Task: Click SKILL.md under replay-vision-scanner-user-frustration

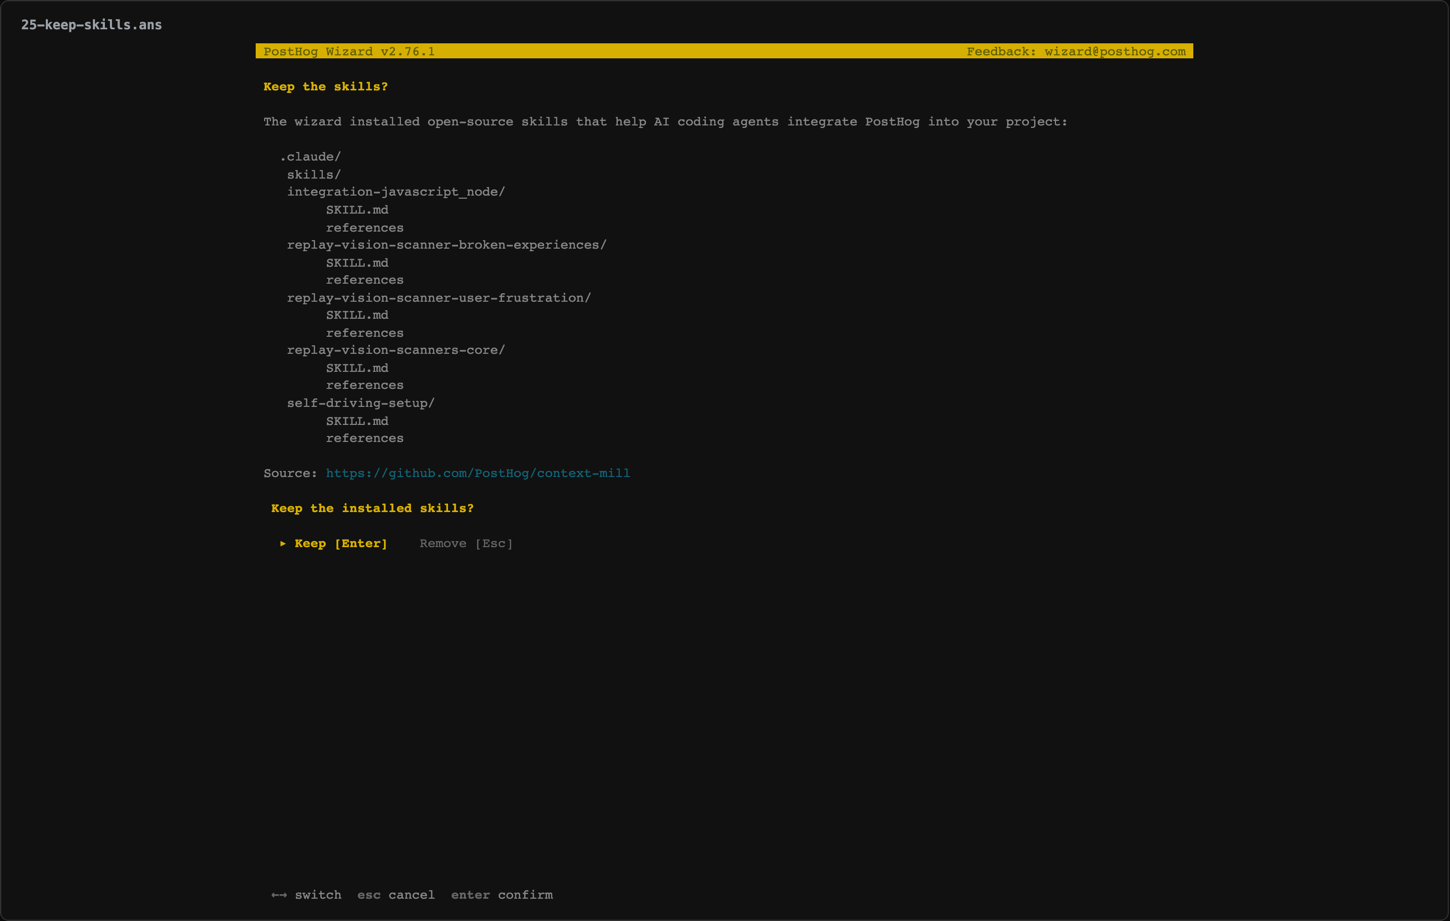Action: point(357,315)
